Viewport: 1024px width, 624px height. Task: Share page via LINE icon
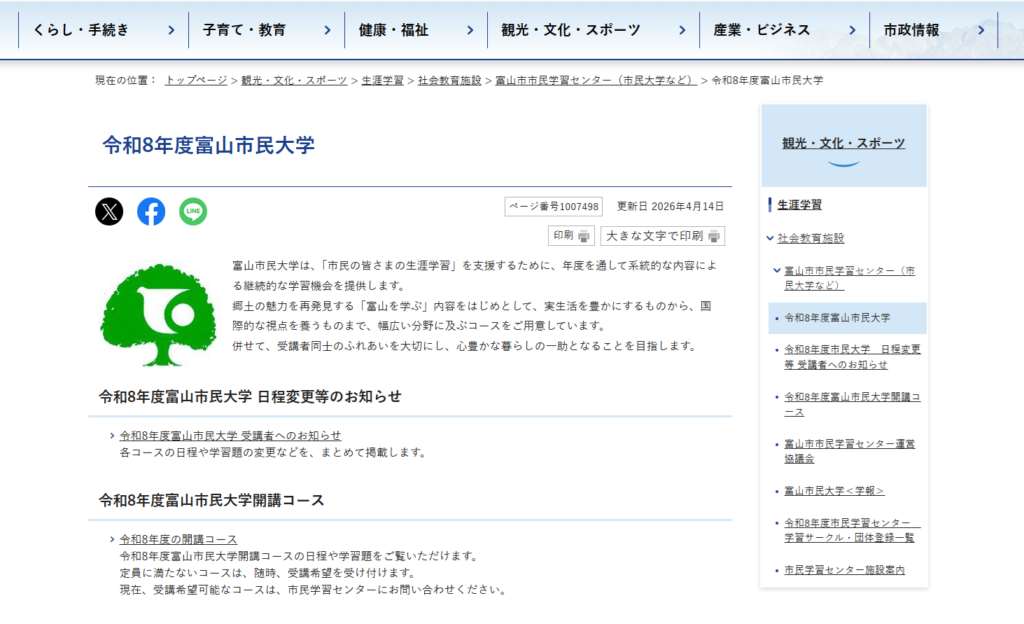coord(193,211)
